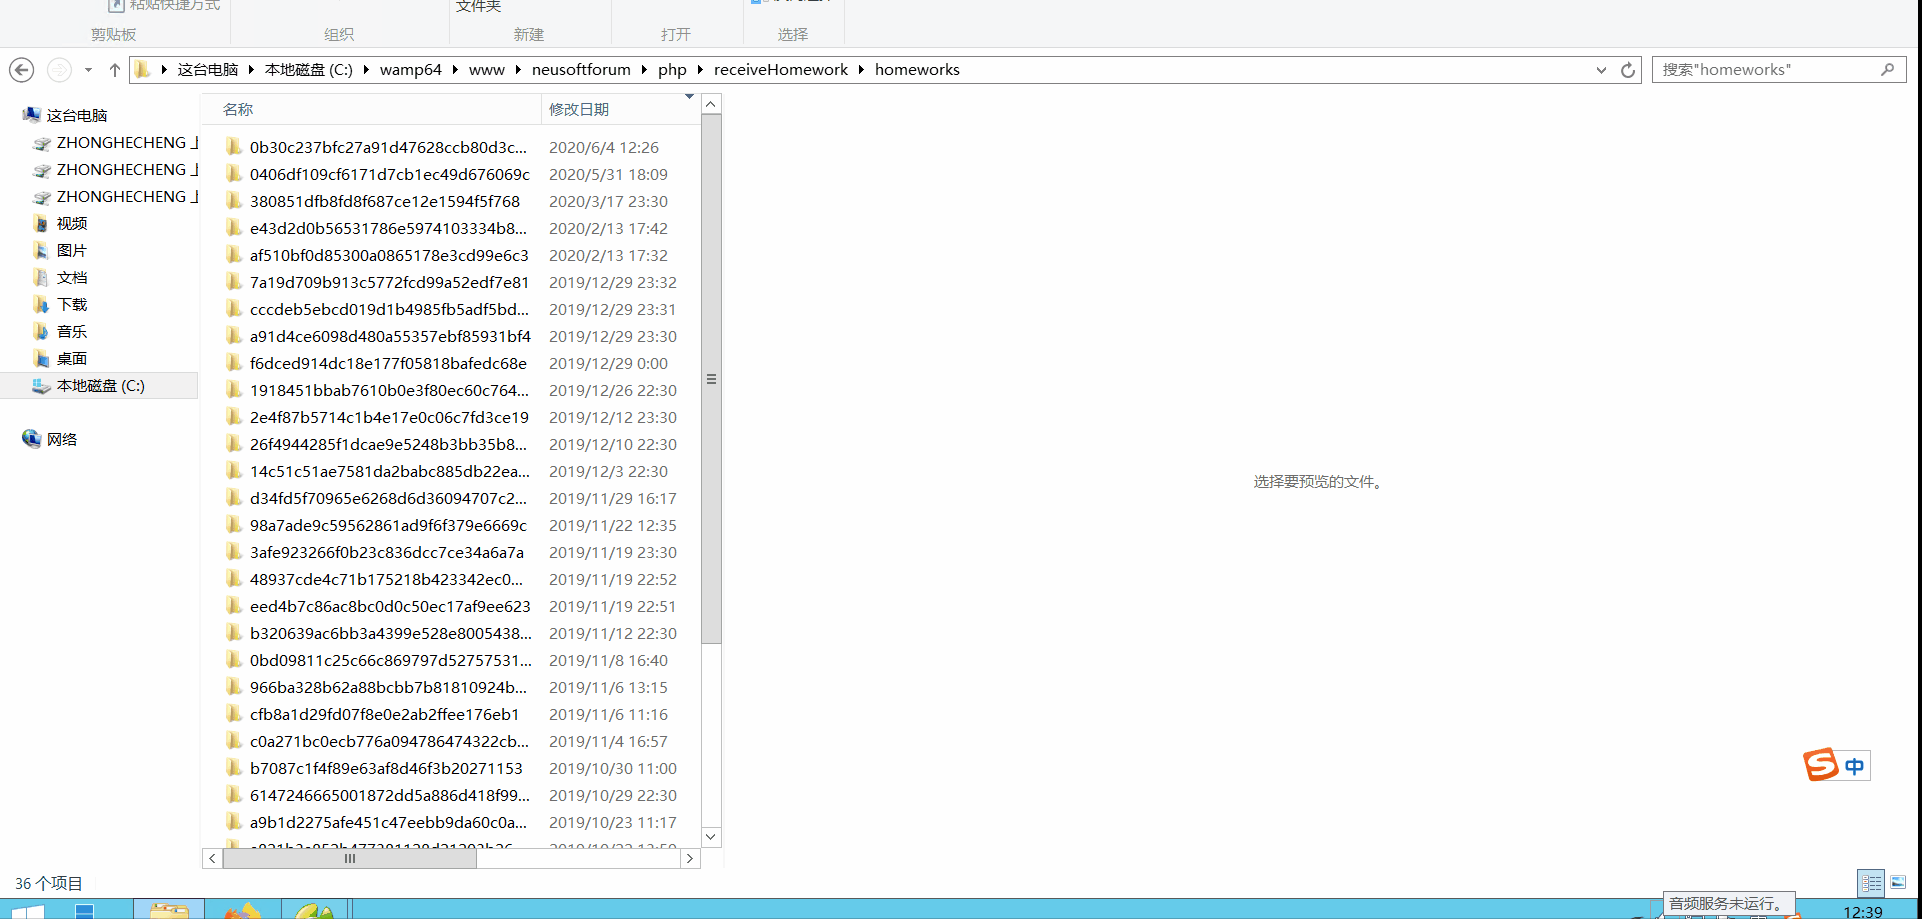
Task: Open 桌面 folder icon in sidebar
Action: [41, 358]
